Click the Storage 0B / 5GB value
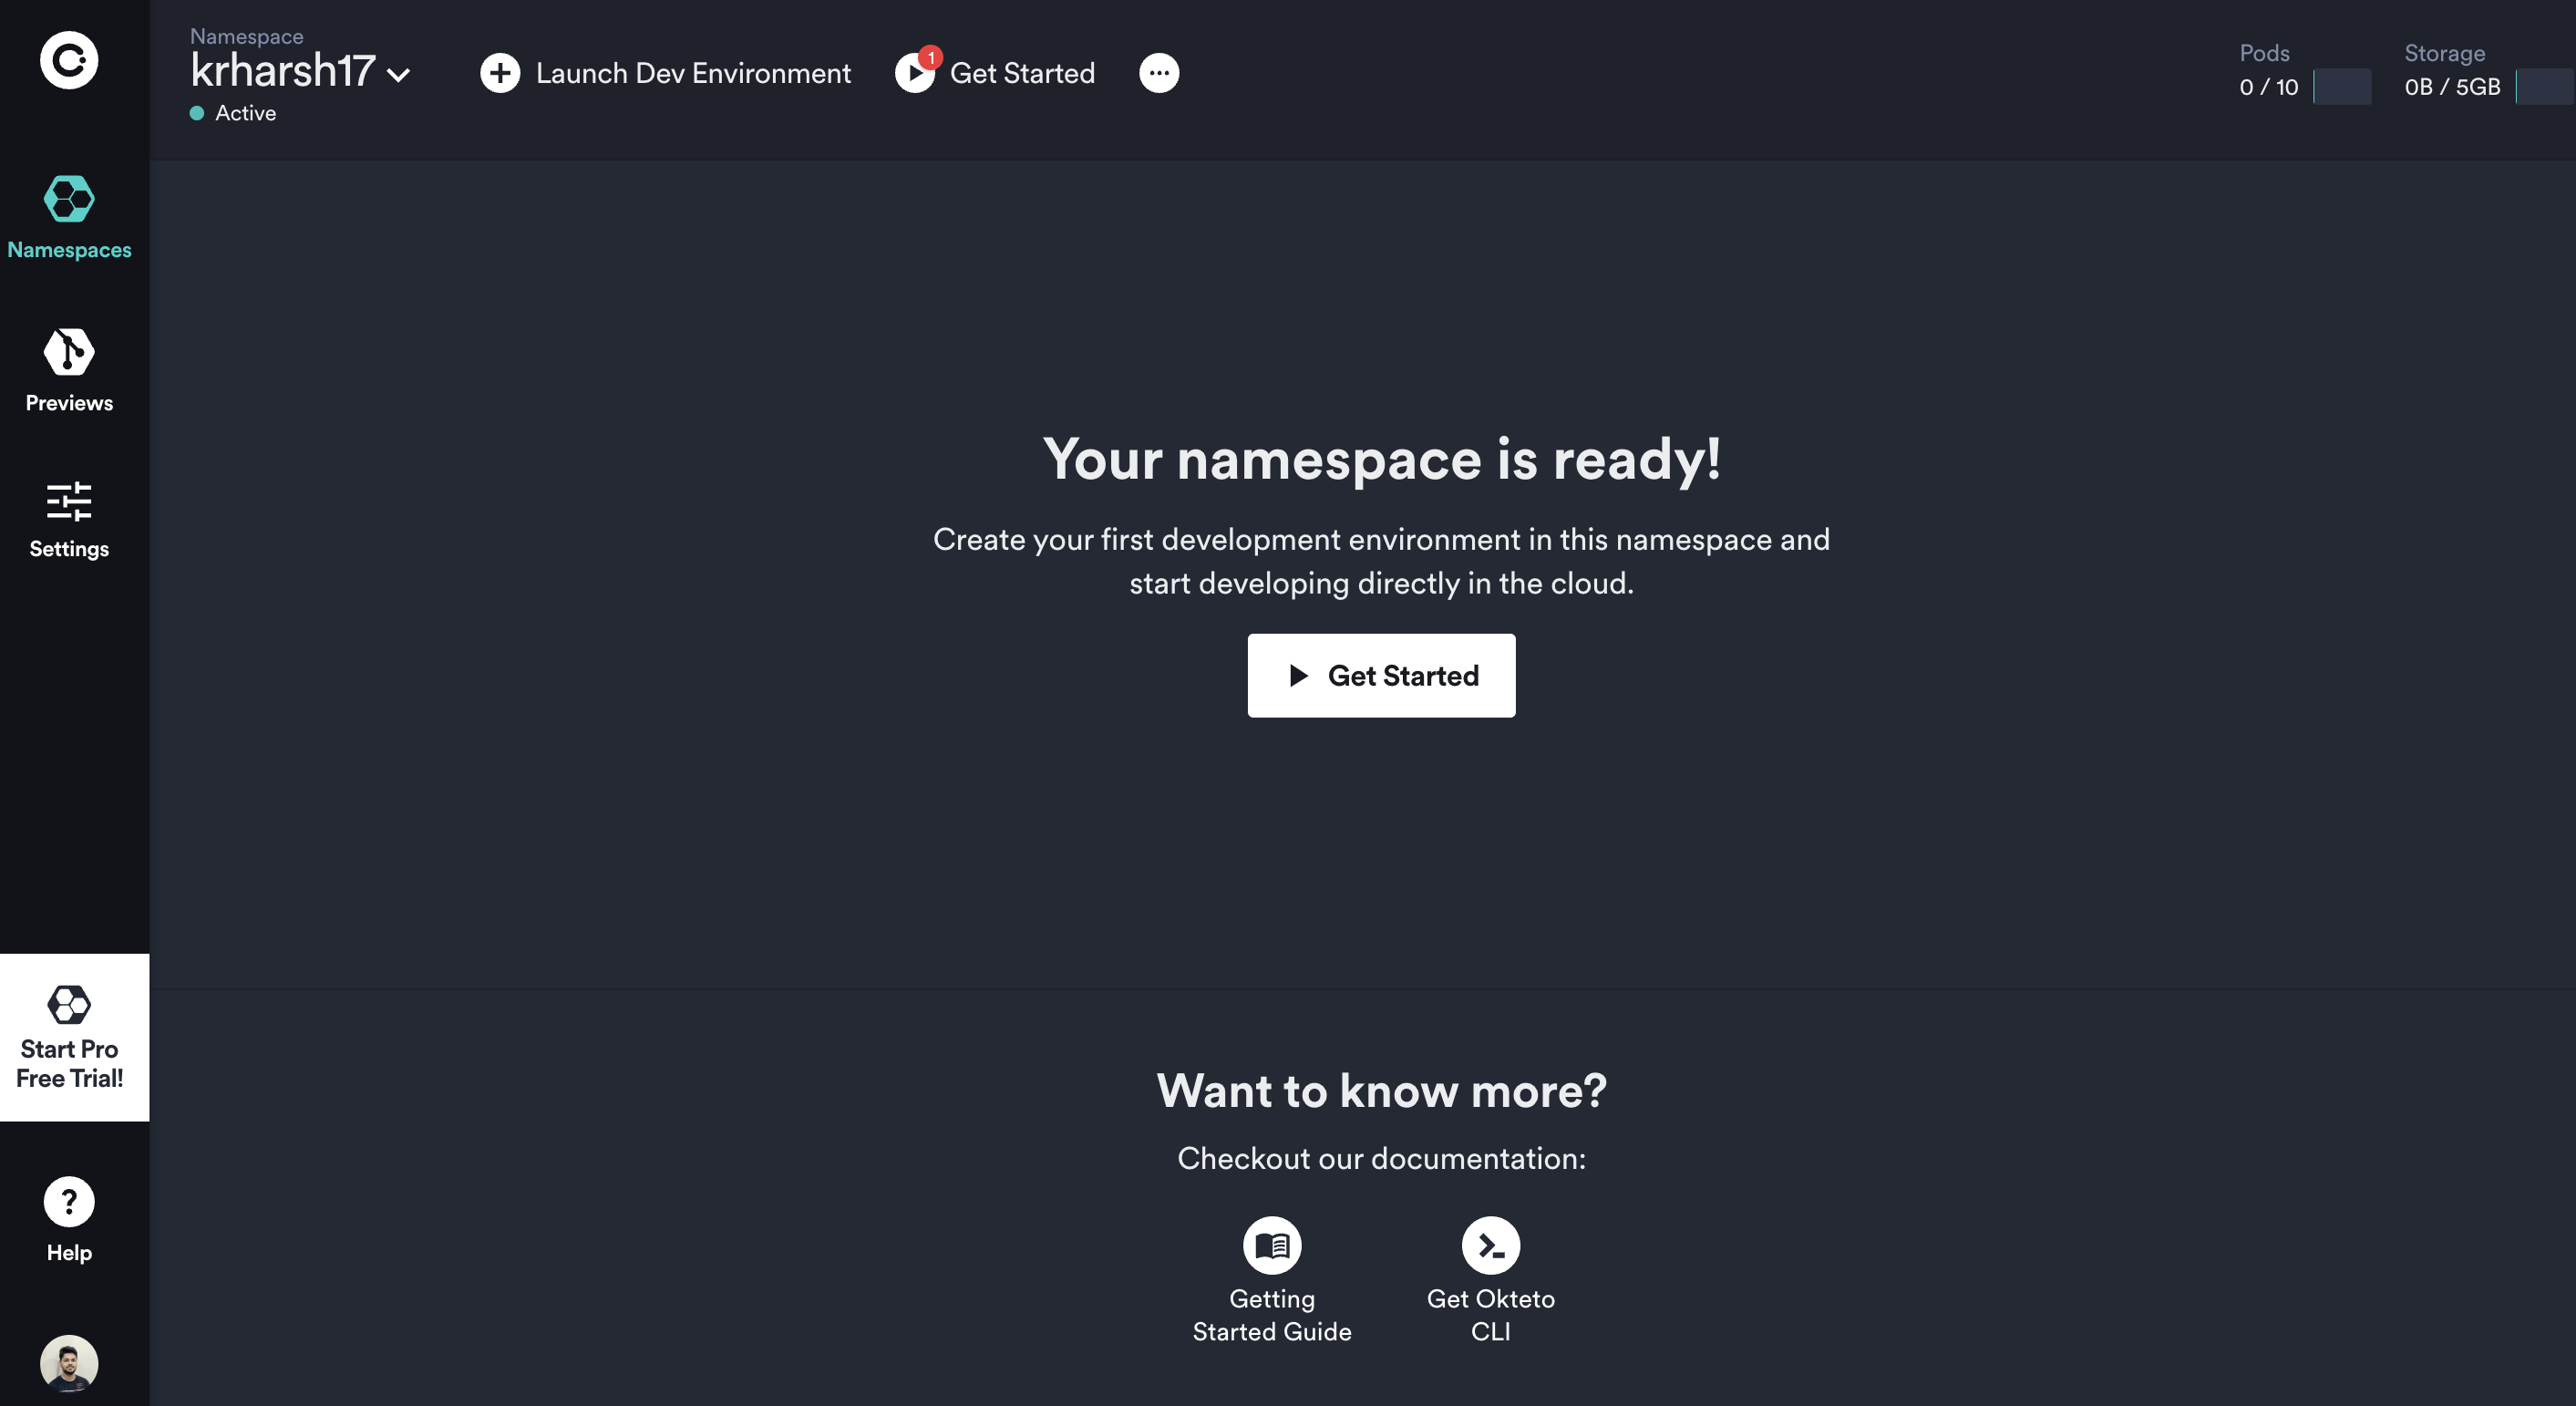This screenshot has width=2576, height=1406. point(2452,87)
